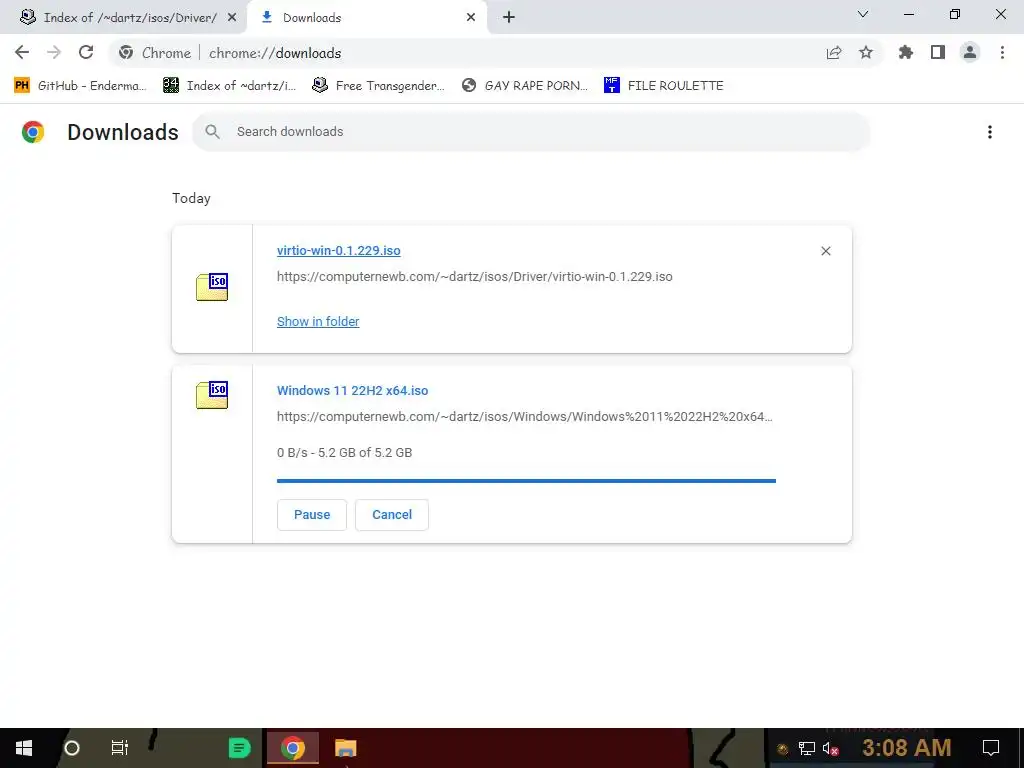Close the Index of /~dartz tab
Image resolution: width=1024 pixels, height=768 pixels.
pos(232,18)
